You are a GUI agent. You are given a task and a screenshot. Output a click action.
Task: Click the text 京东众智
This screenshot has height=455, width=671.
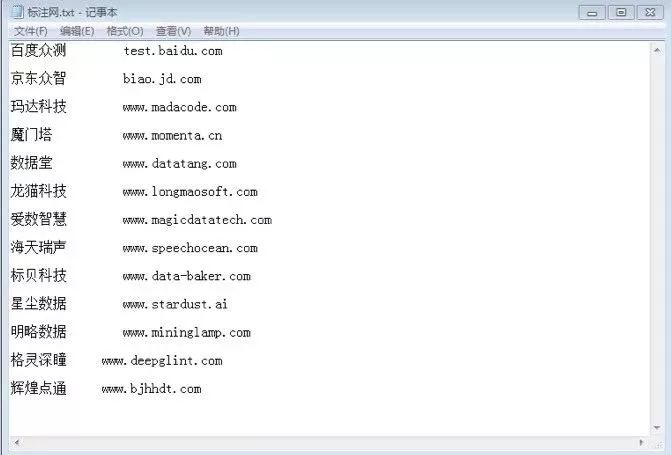tap(39, 78)
